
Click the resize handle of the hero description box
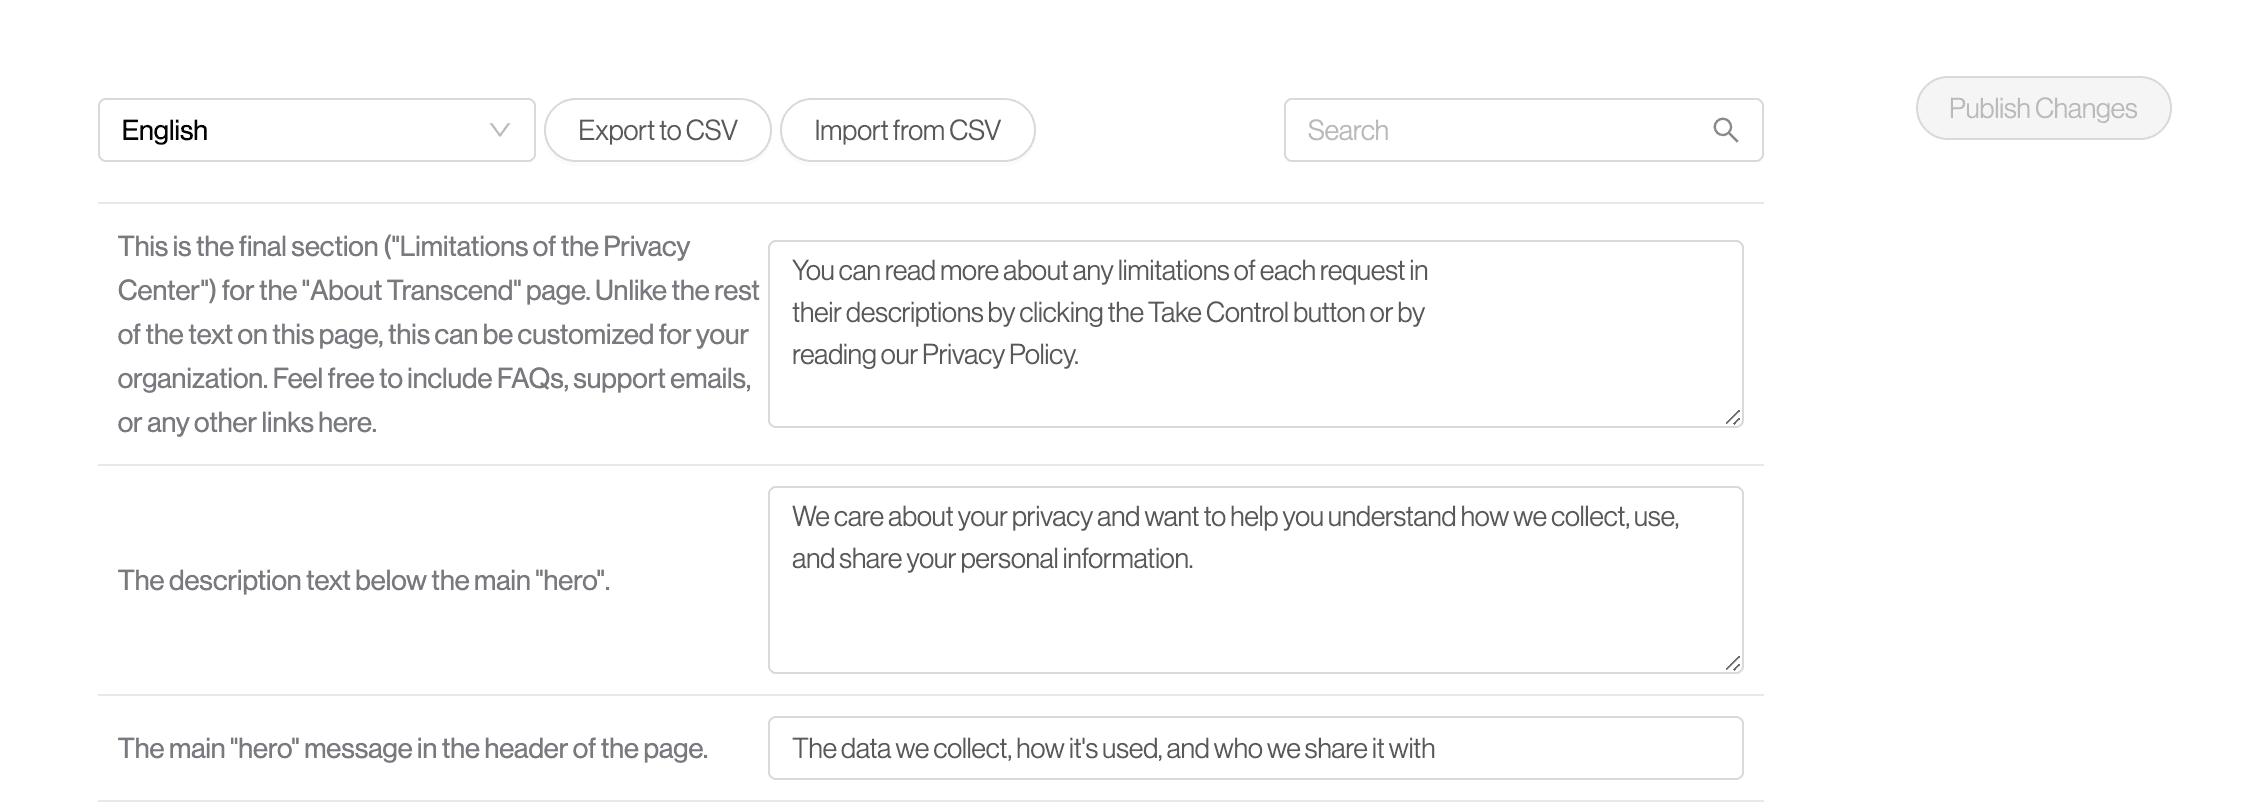tap(1732, 663)
